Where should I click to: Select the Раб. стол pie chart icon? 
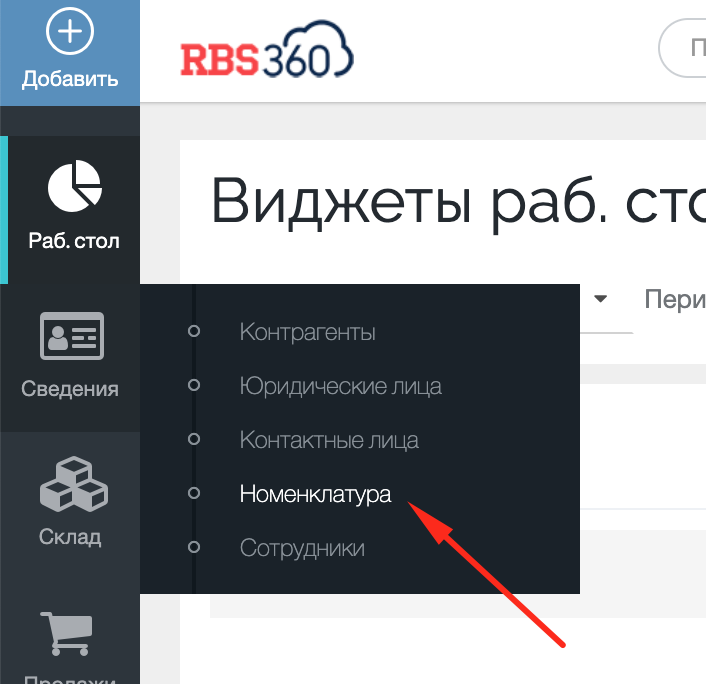(74, 187)
